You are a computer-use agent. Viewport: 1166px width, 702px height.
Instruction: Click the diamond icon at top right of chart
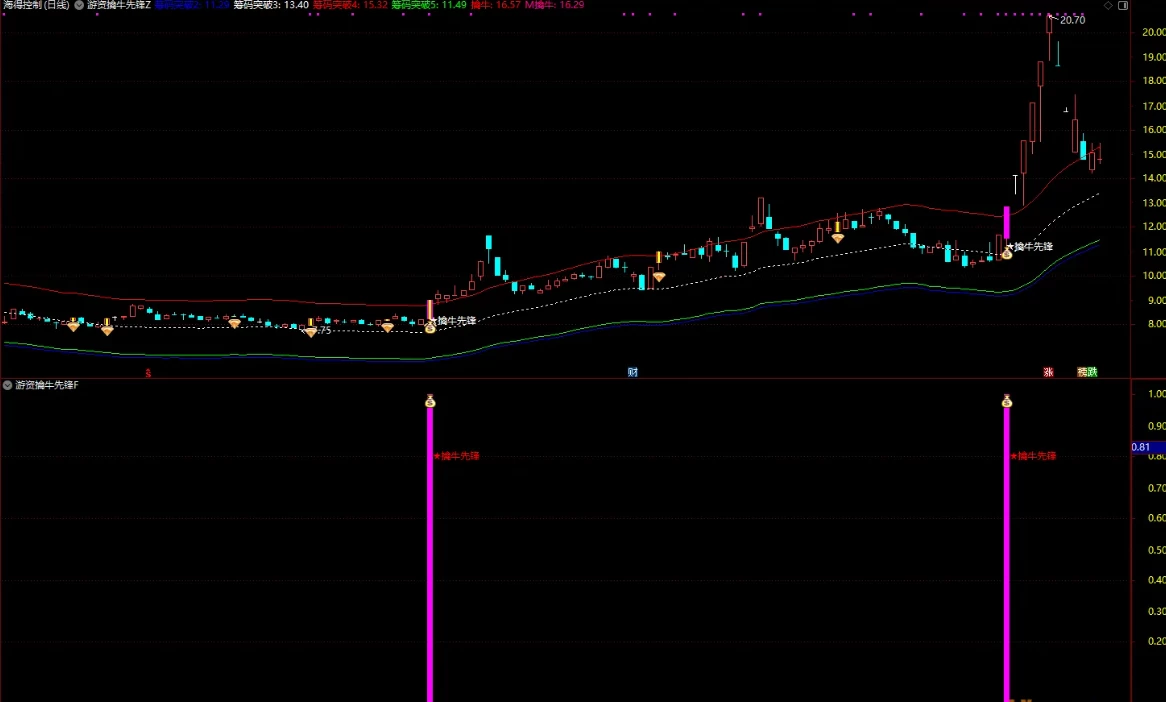(x=1108, y=5)
